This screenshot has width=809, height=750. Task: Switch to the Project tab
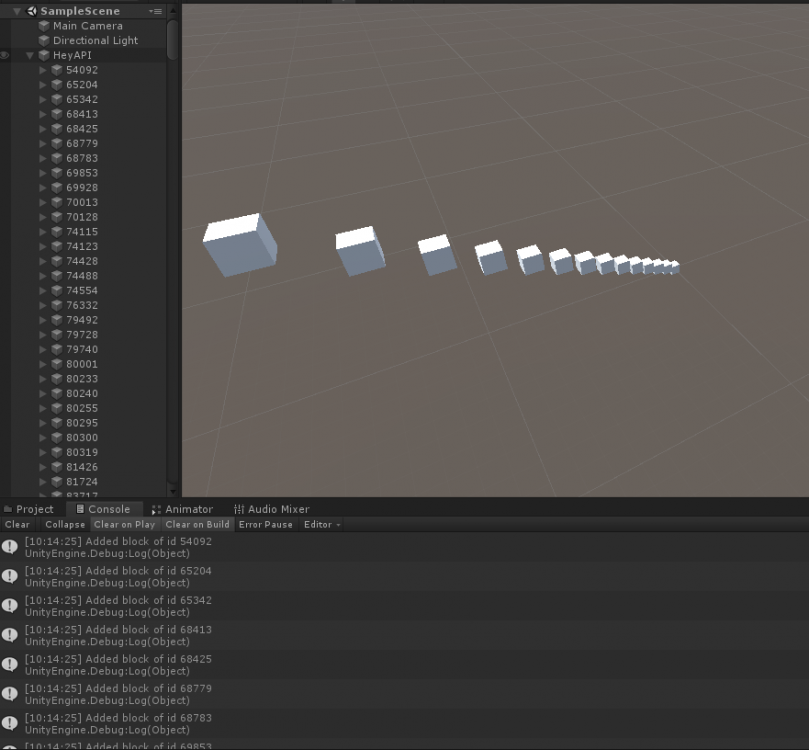(x=29, y=509)
